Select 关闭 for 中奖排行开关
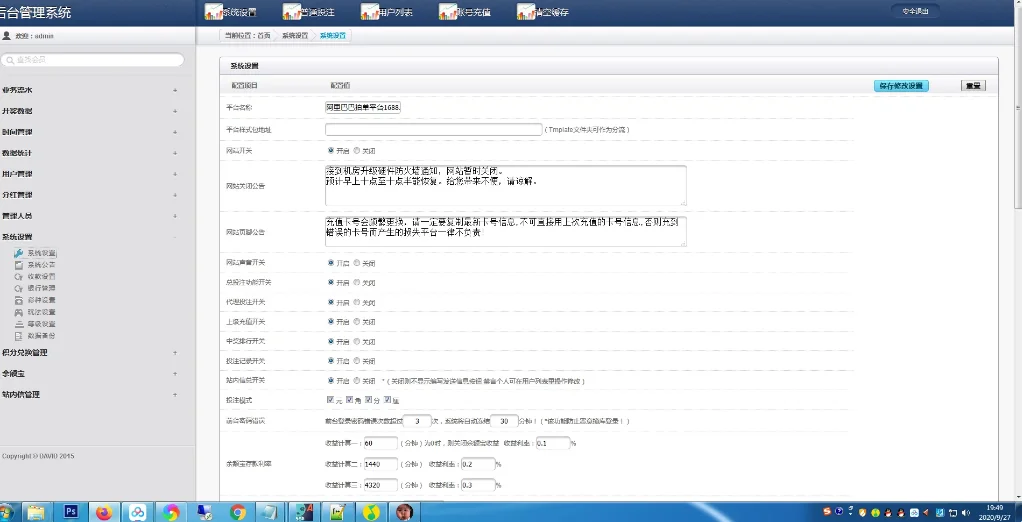1022x522 pixels. (x=356, y=341)
